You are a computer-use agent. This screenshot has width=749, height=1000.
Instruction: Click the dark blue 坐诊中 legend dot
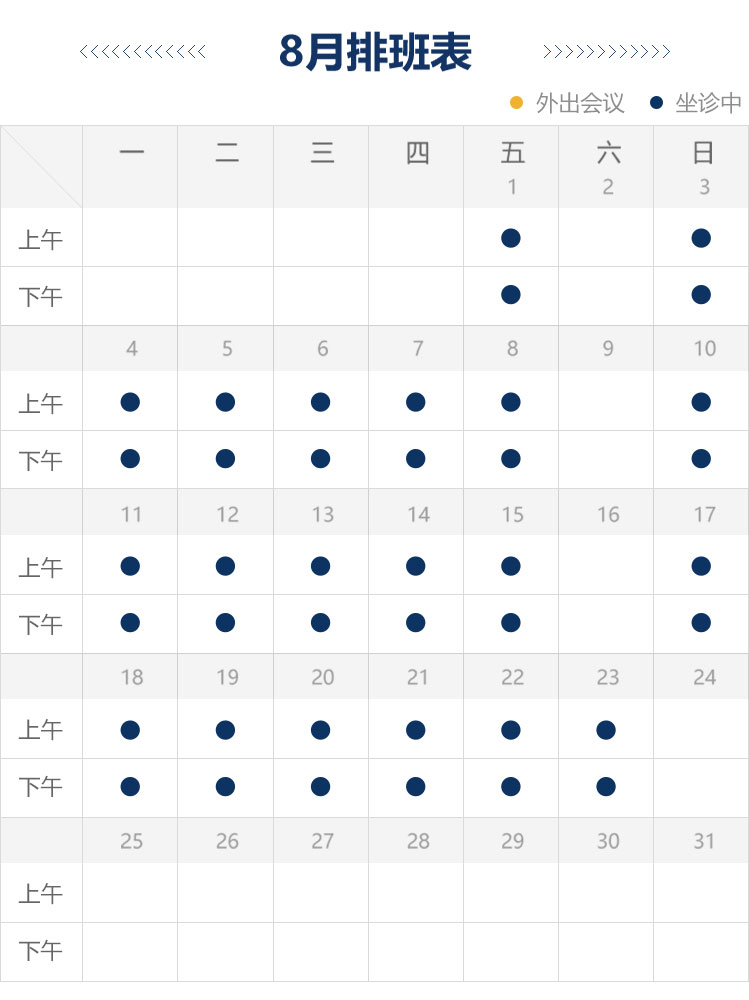coord(657,102)
